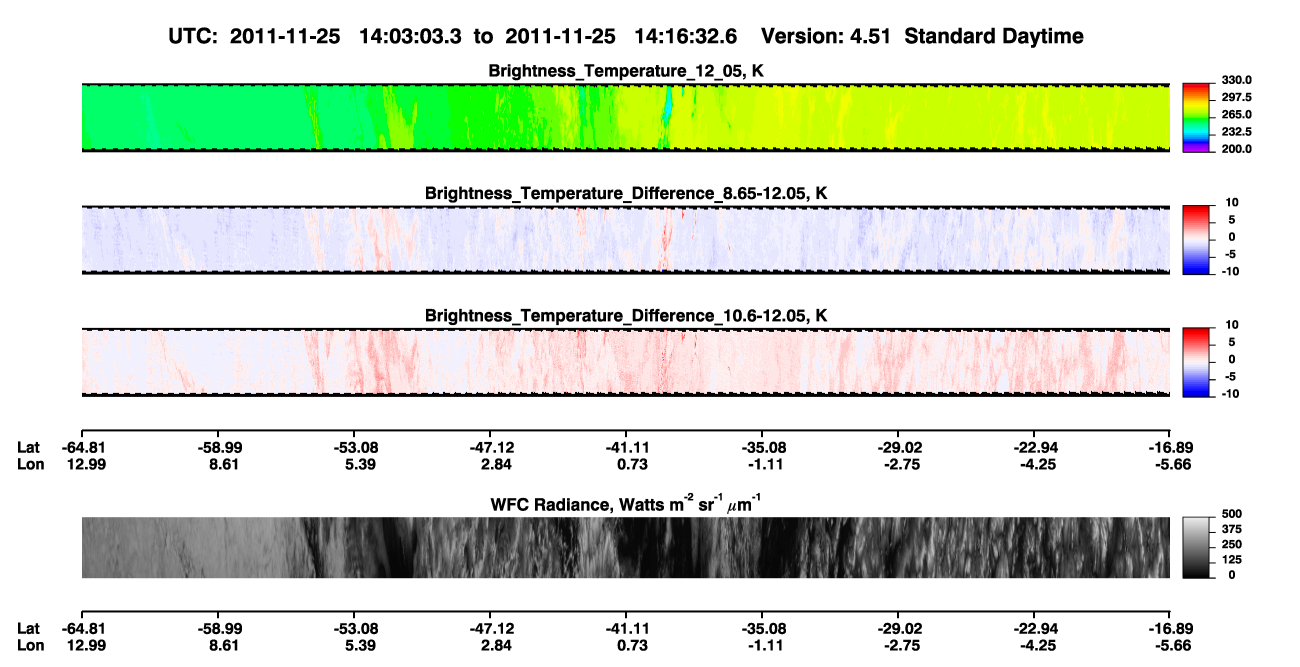Click upper axis latitude label -29.02
The height and width of the screenshot is (667, 1300).
pos(898,447)
